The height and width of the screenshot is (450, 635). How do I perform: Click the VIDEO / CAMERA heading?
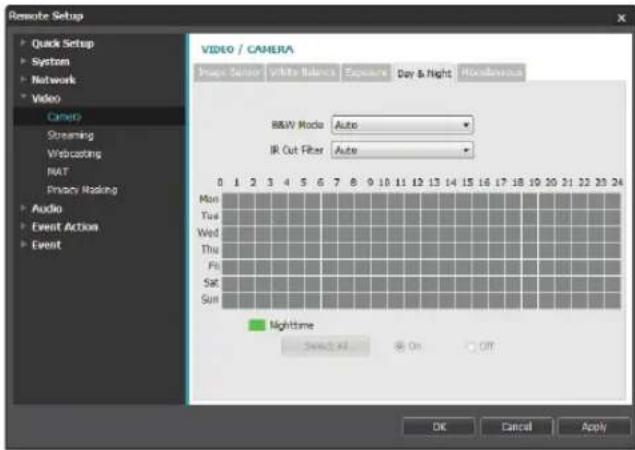[247, 49]
